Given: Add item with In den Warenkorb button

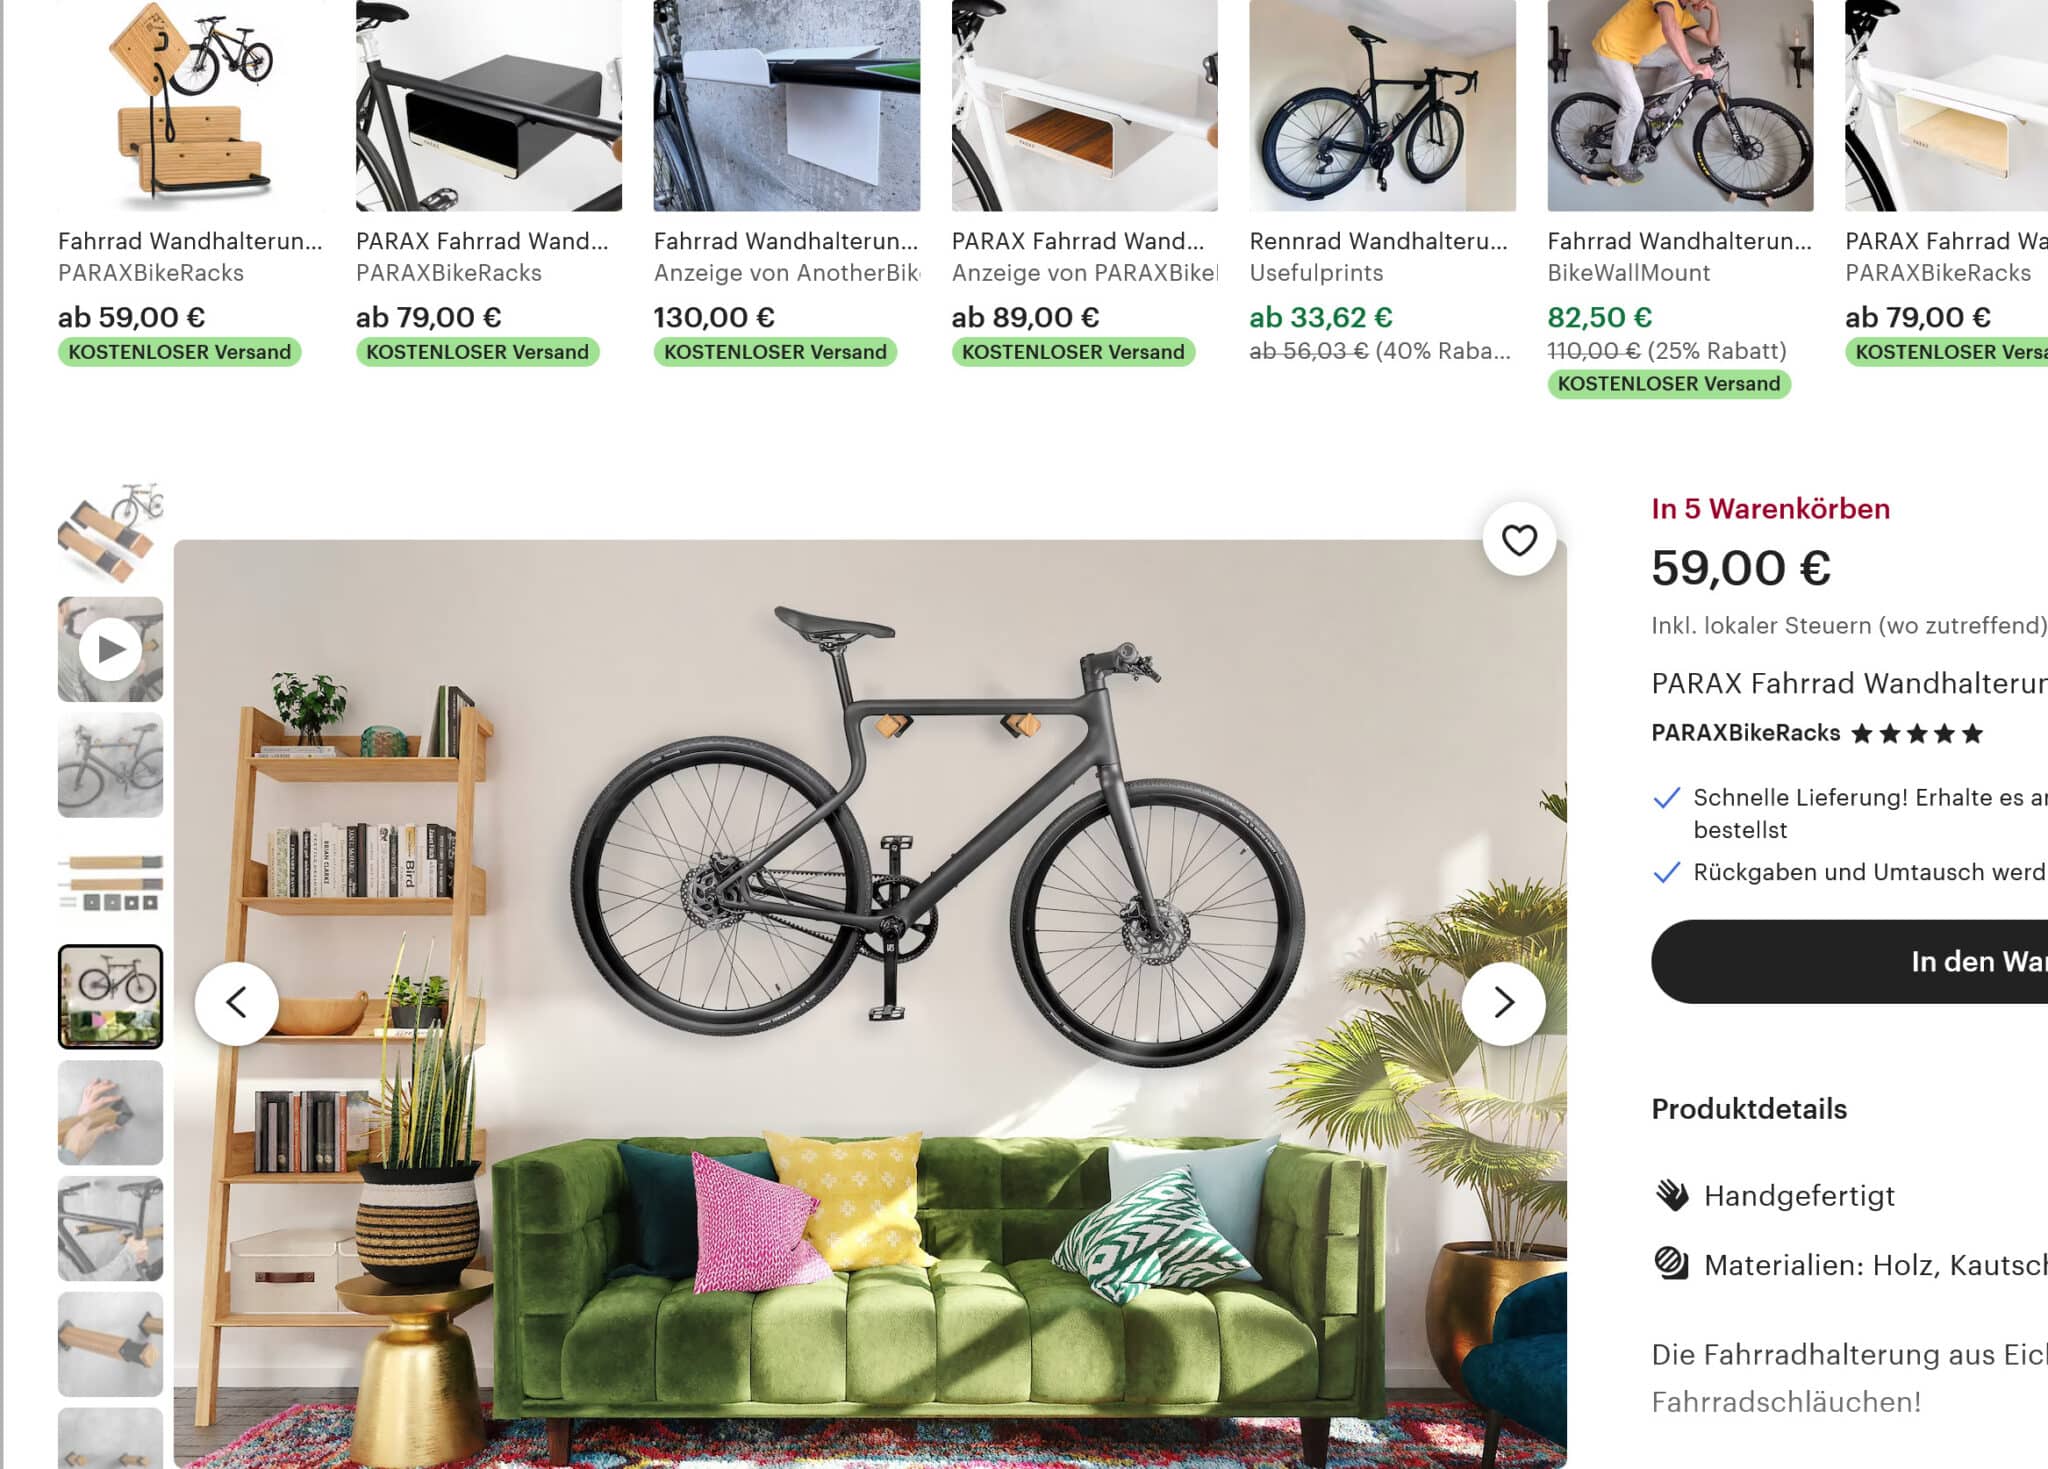Looking at the screenshot, I should coord(1850,962).
